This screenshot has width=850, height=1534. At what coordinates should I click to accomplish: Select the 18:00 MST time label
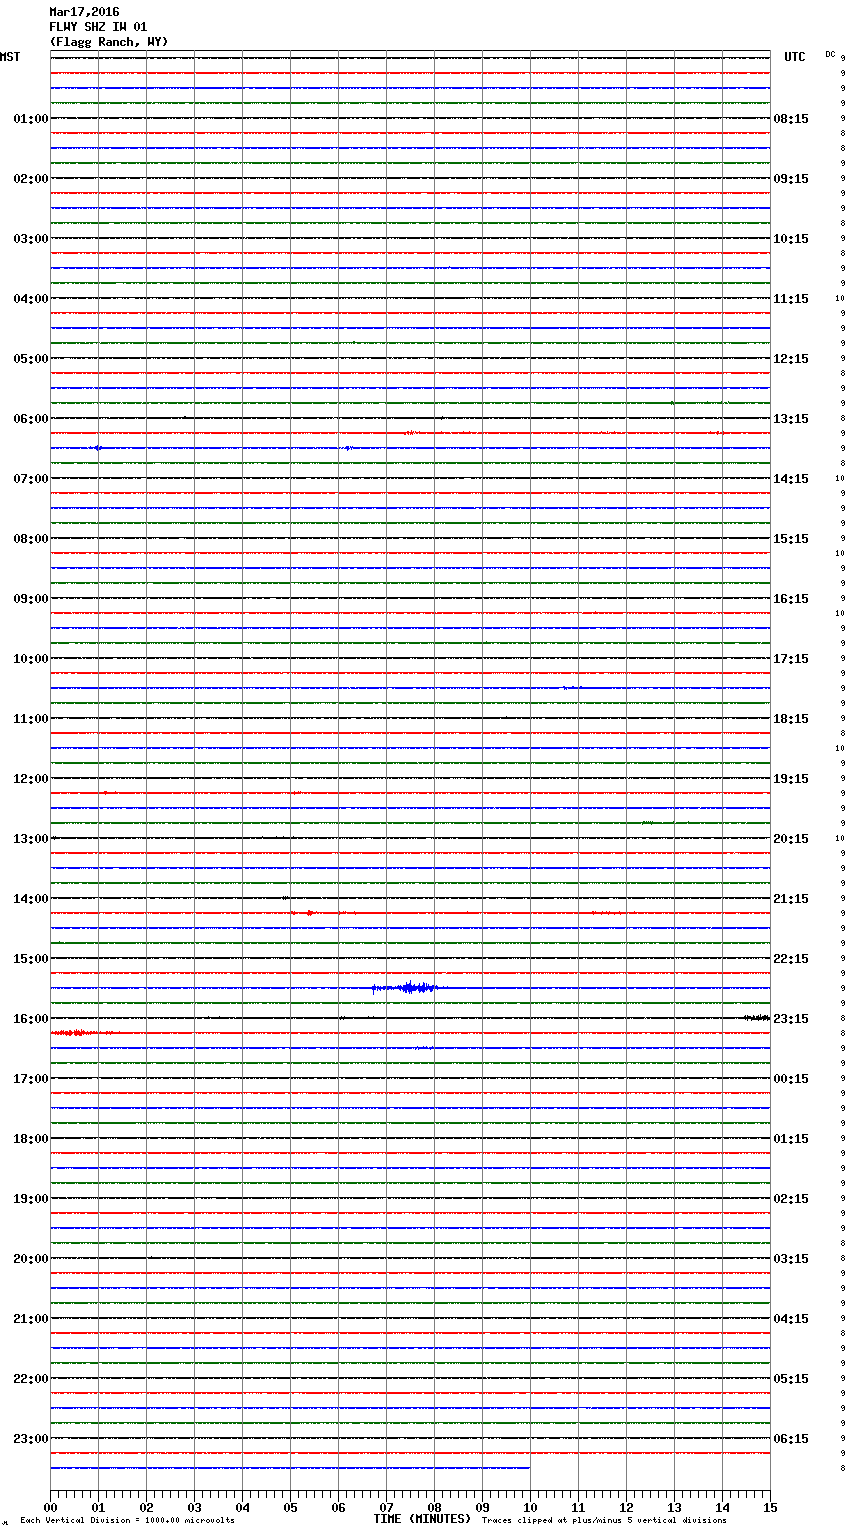(30, 1139)
